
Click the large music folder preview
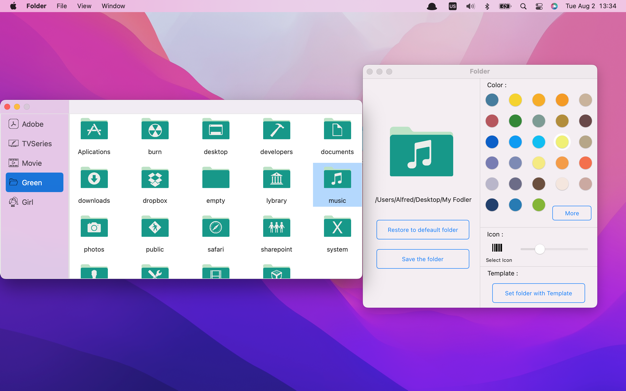(x=421, y=152)
